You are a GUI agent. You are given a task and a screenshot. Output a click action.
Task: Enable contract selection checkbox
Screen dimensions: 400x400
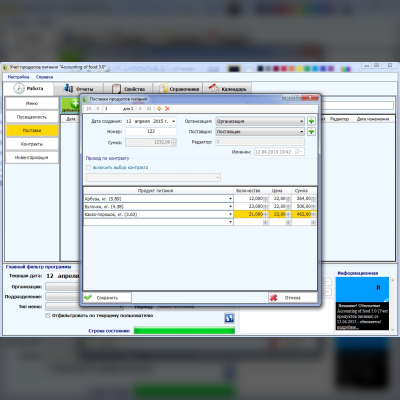click(x=89, y=168)
